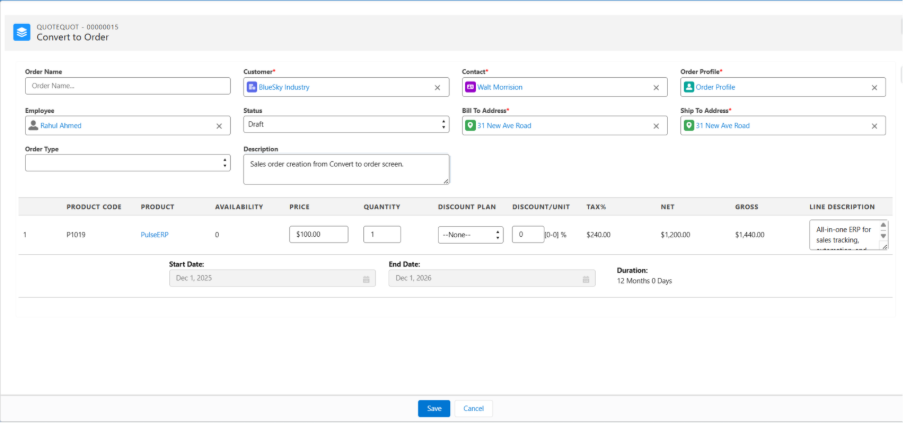Open the Start Date calendar picker

tap(366, 279)
